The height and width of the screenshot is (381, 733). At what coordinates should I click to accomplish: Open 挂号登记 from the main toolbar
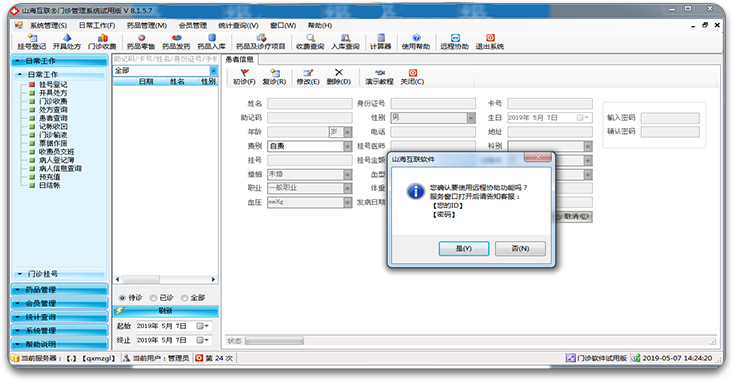click(x=32, y=42)
